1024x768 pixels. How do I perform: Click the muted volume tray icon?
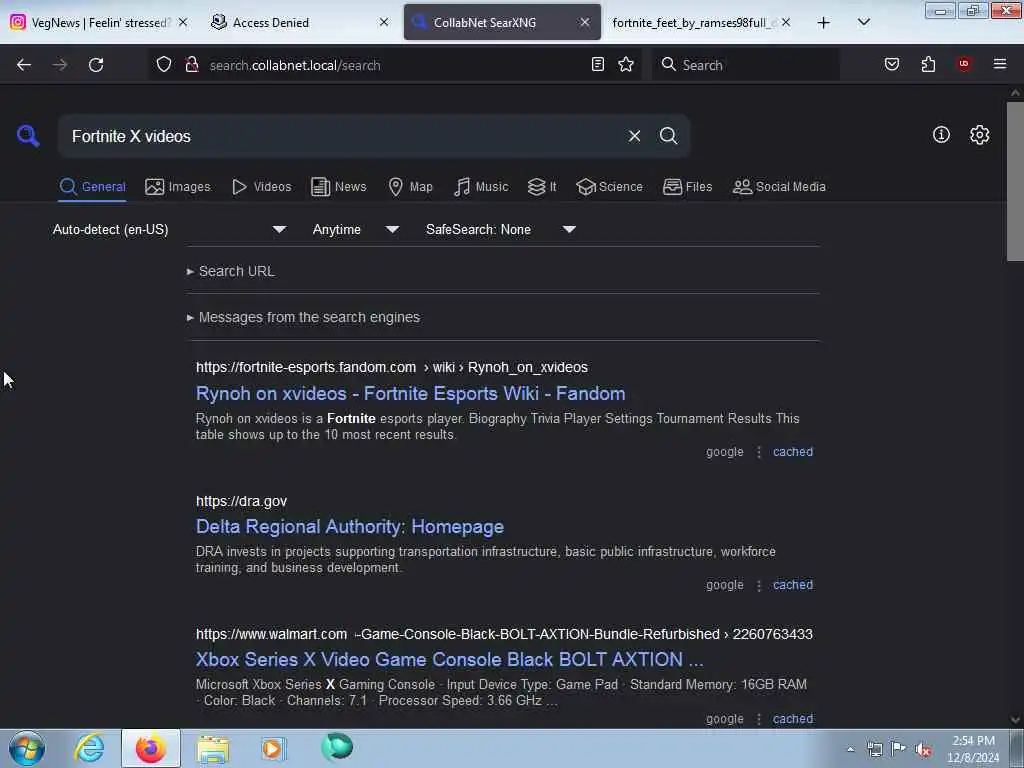click(923, 750)
